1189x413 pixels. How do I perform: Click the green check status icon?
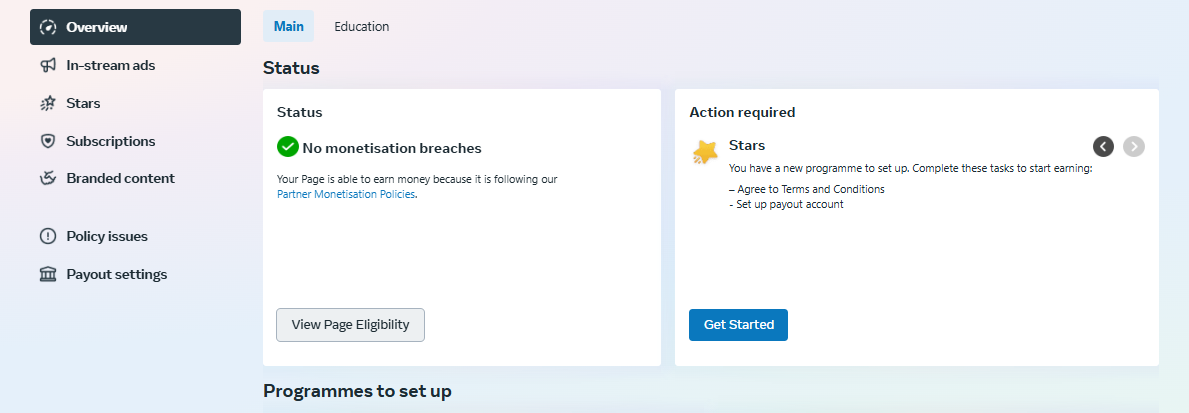[x=287, y=147]
